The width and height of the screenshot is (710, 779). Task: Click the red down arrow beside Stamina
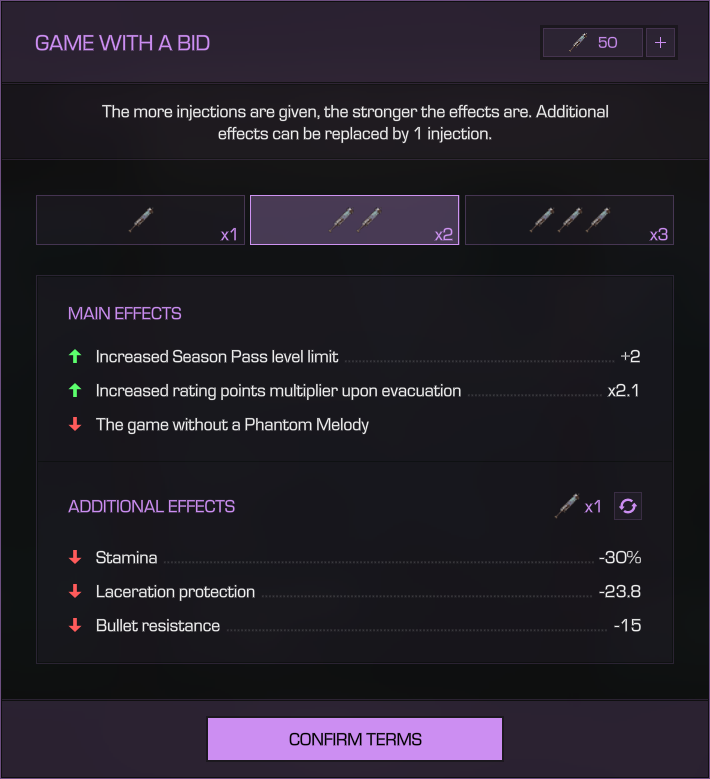coord(74,558)
